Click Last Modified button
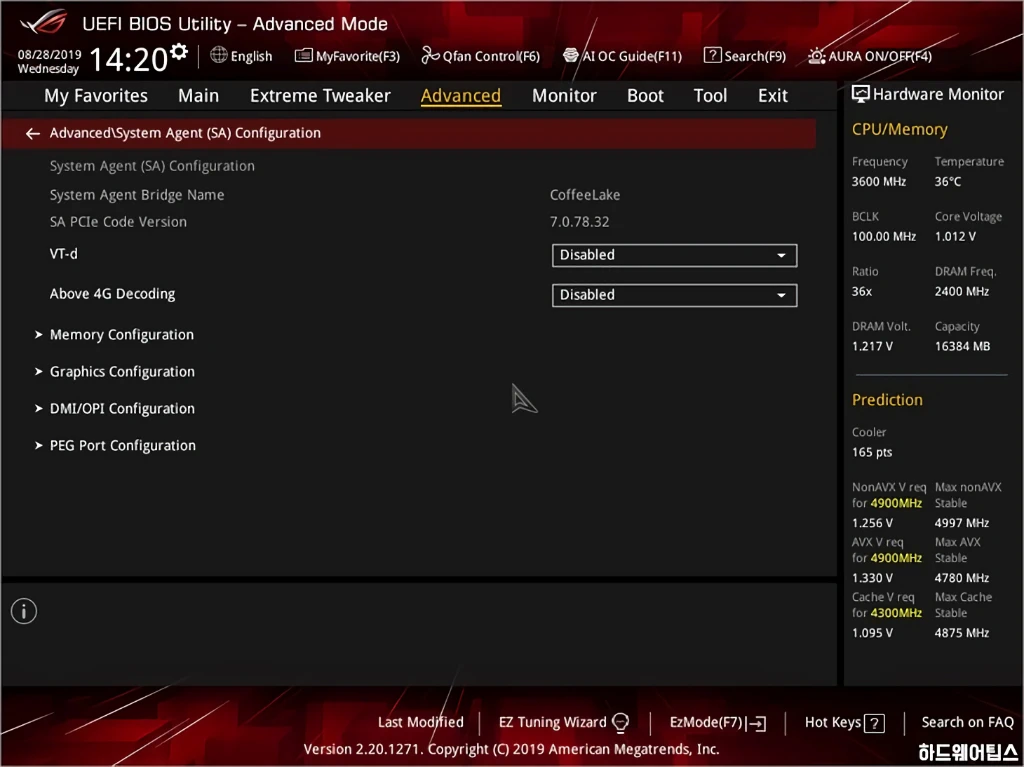 click(x=421, y=723)
